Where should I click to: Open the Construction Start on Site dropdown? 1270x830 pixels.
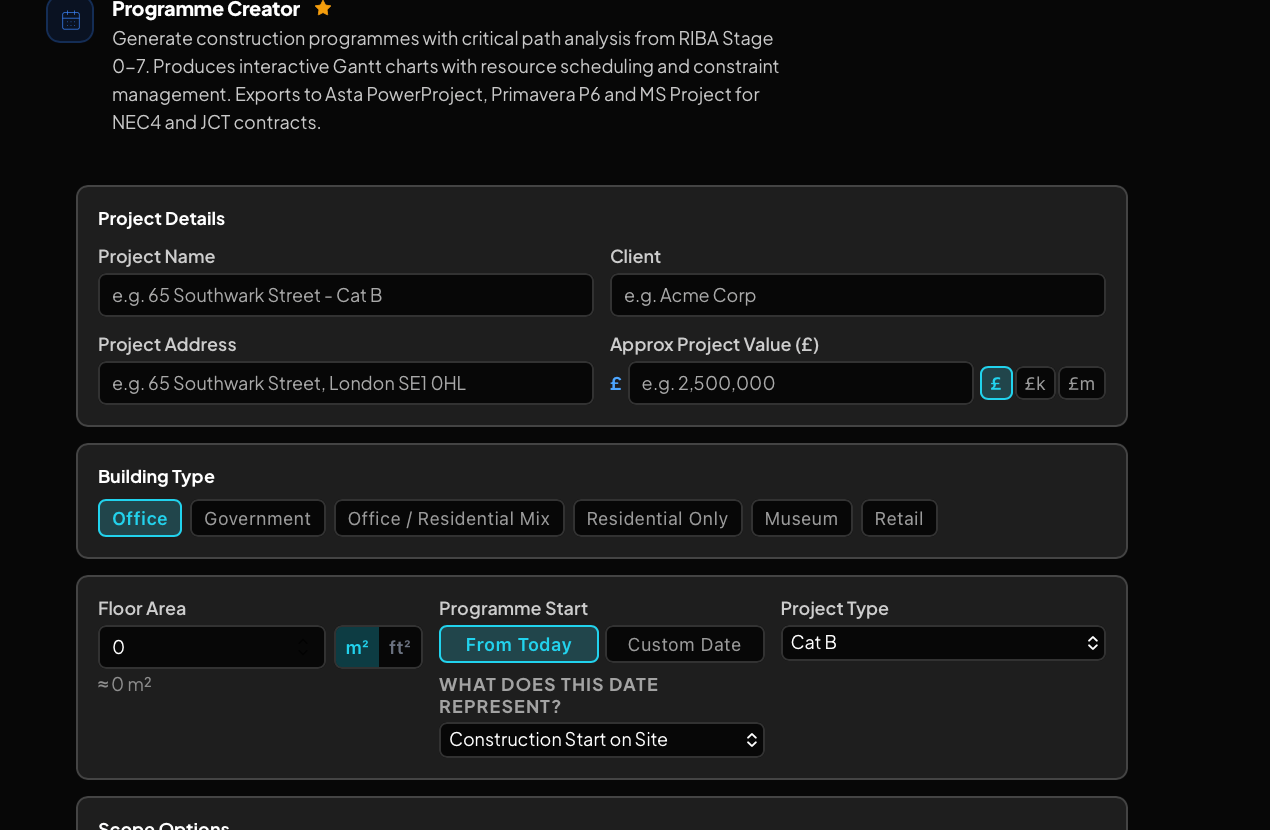tap(602, 740)
